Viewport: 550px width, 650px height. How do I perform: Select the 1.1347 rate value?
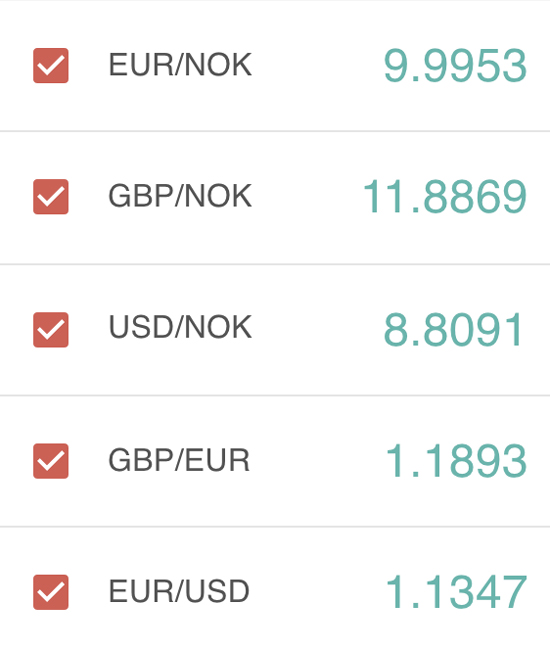(456, 592)
